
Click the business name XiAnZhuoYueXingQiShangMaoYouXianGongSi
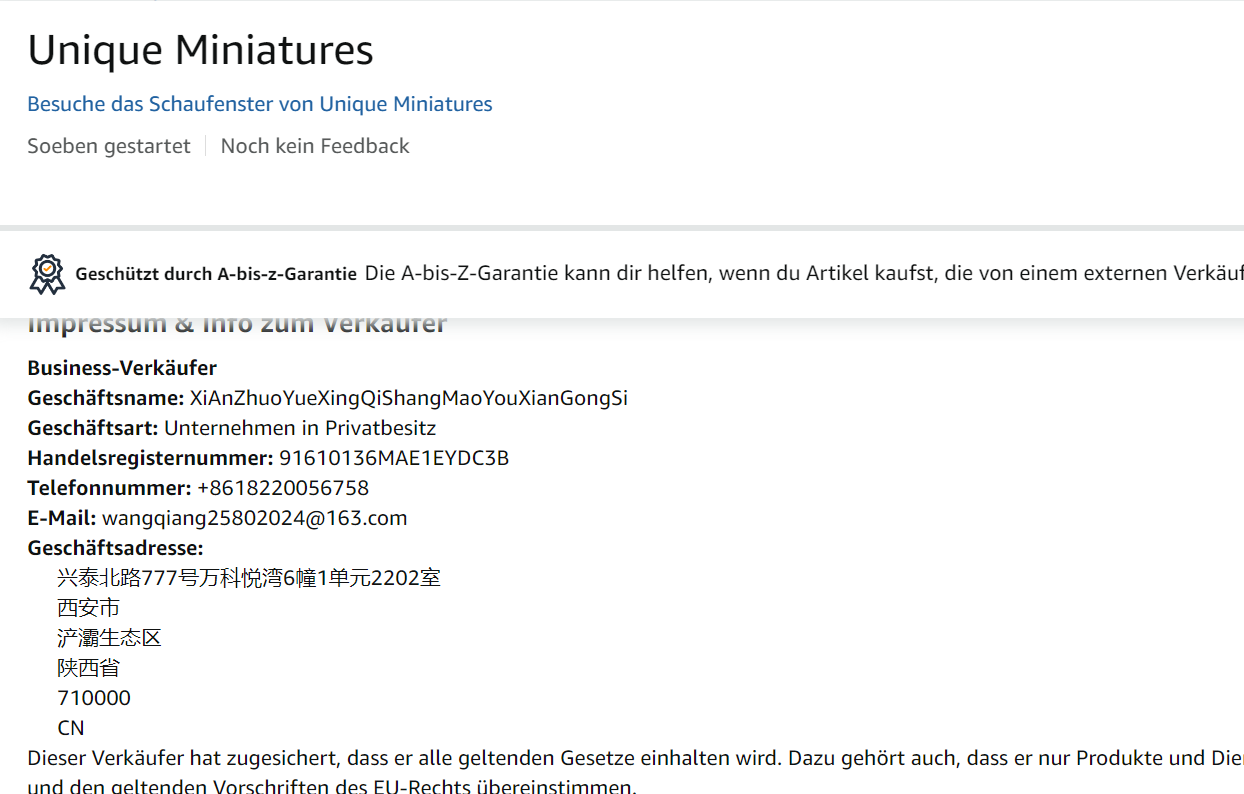point(409,398)
